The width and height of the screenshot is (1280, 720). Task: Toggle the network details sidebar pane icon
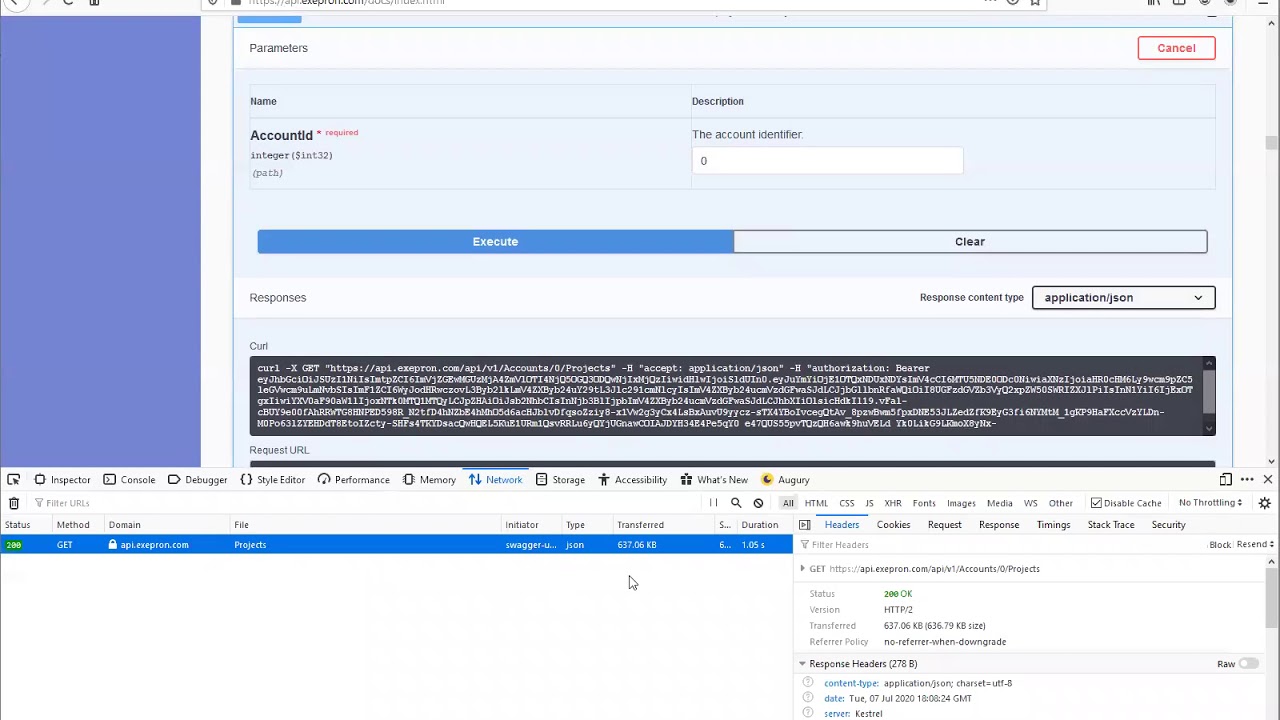[804, 525]
